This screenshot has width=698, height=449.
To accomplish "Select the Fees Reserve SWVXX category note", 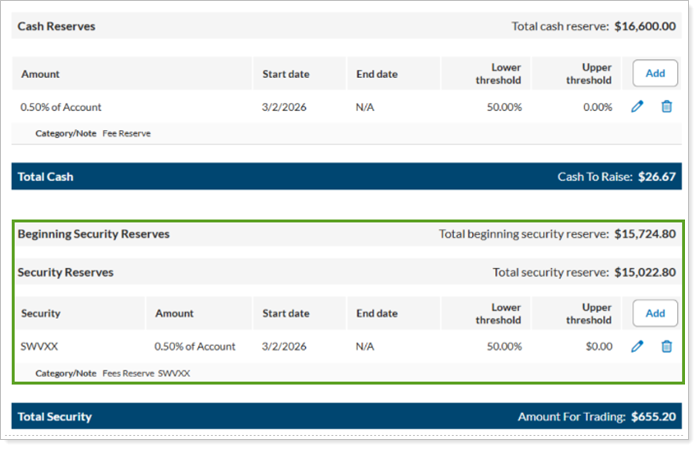I will [x=146, y=373].
